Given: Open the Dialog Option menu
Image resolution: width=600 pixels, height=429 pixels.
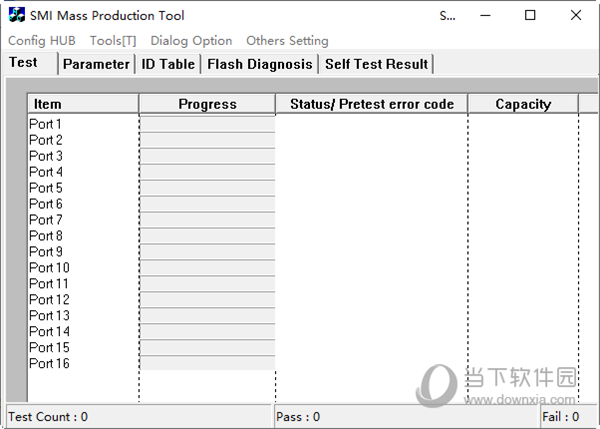Looking at the screenshot, I should point(191,41).
